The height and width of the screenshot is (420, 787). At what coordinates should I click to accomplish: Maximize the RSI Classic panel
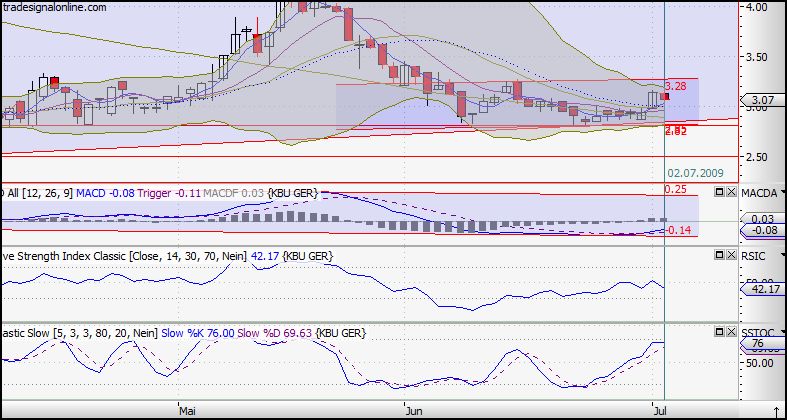[x=718, y=256]
